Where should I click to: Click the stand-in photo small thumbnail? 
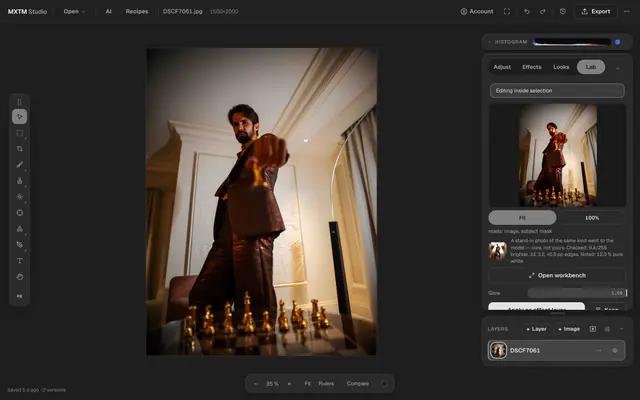point(498,251)
